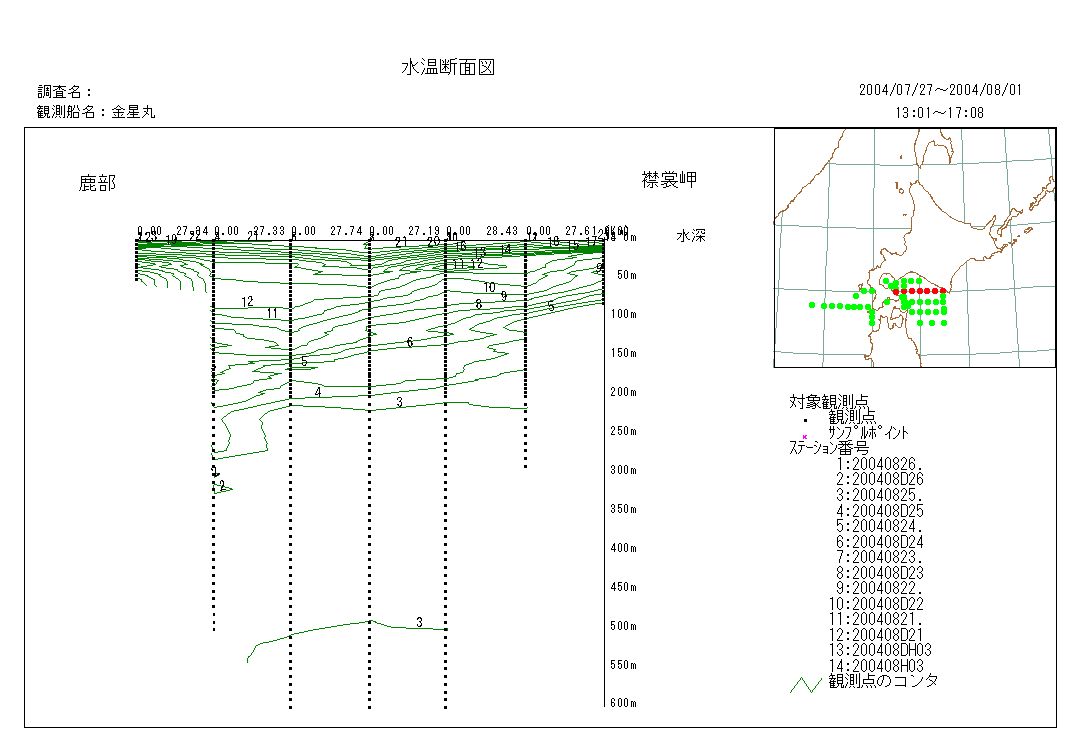Click the red station dots on the map
The width and height of the screenshot is (1084, 755).
[920, 290]
